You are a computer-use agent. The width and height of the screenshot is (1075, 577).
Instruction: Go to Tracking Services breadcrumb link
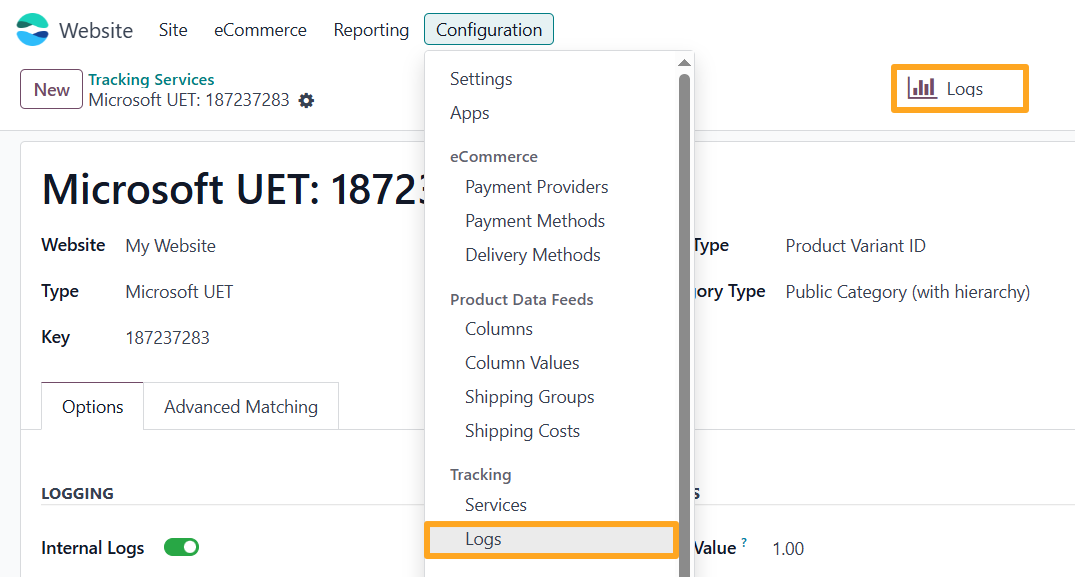151,79
